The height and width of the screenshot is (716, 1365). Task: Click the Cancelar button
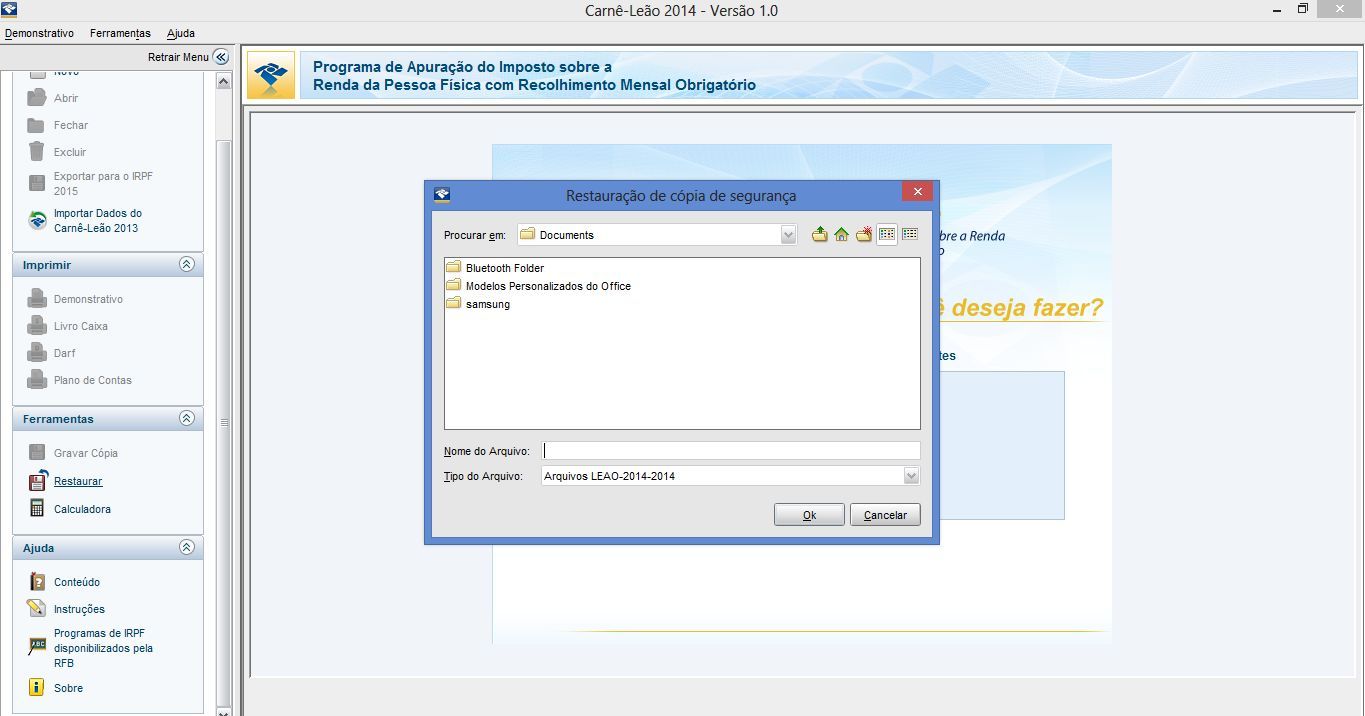coord(885,515)
